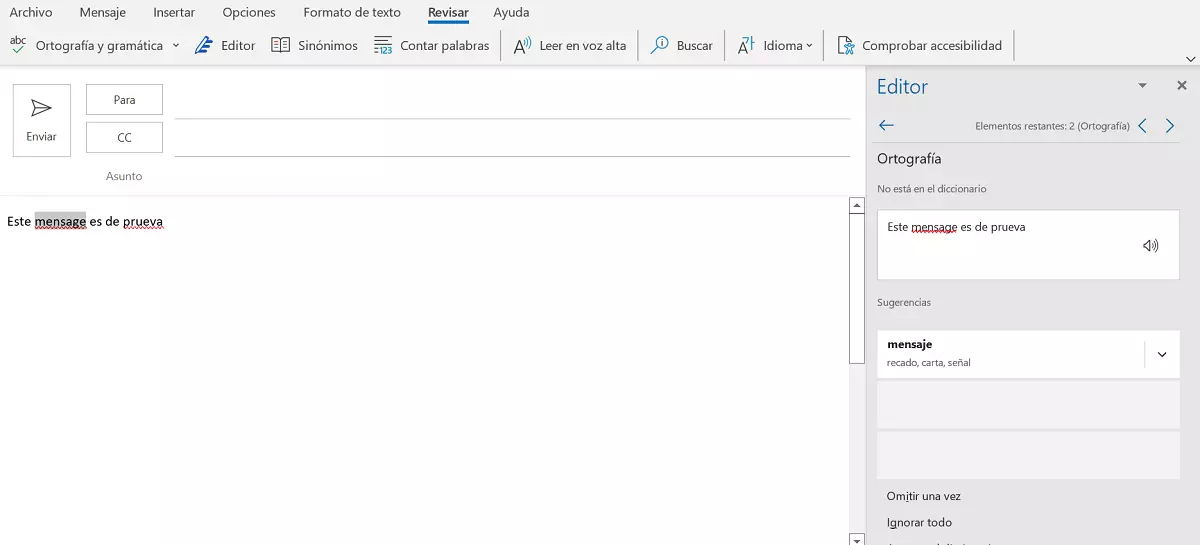Open the Opciones tab
The width and height of the screenshot is (1200, 545).
249,13
